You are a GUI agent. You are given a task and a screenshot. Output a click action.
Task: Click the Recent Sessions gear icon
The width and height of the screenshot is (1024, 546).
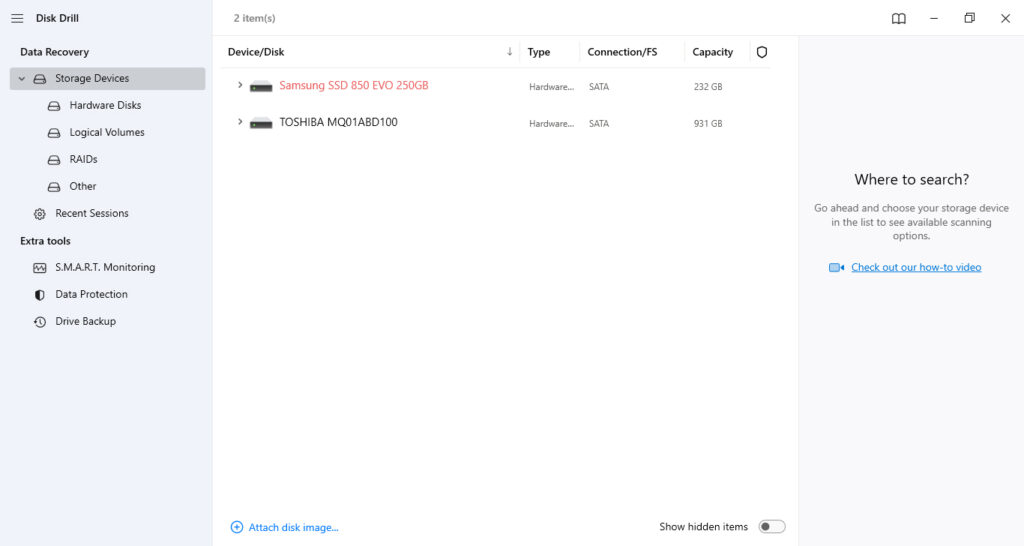(40, 214)
